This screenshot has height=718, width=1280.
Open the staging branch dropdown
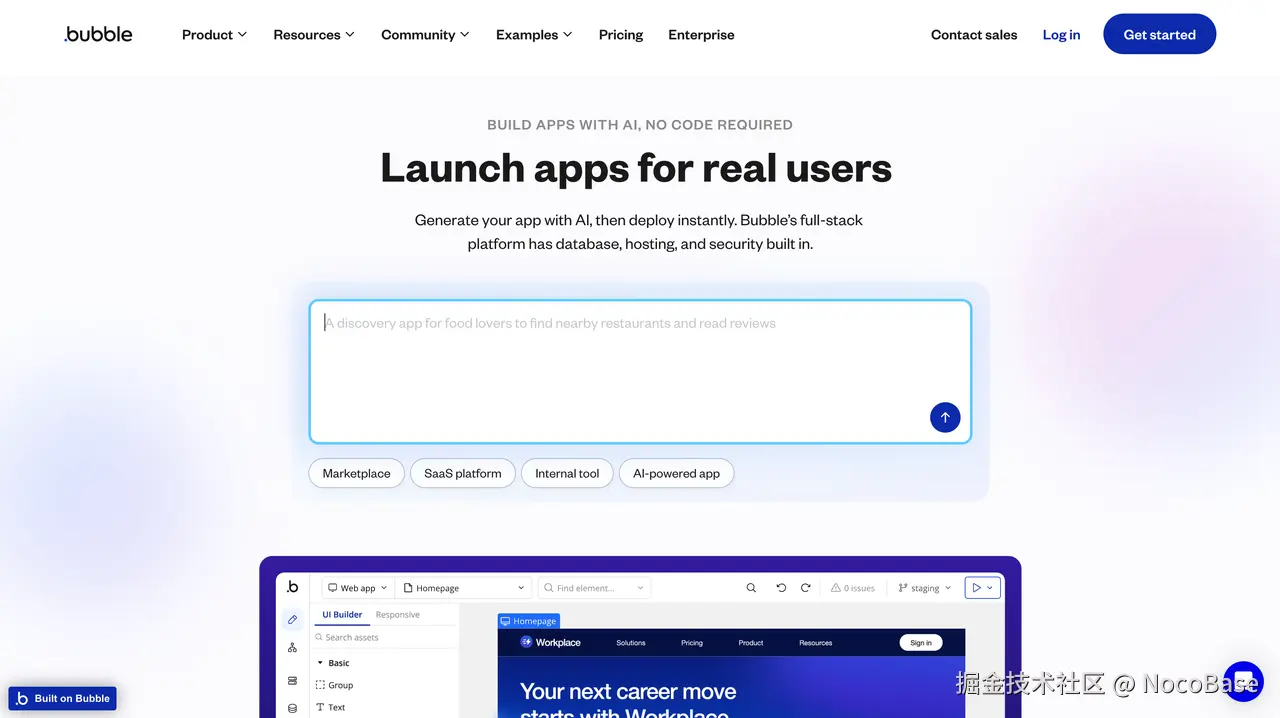pyautogui.click(x=924, y=588)
